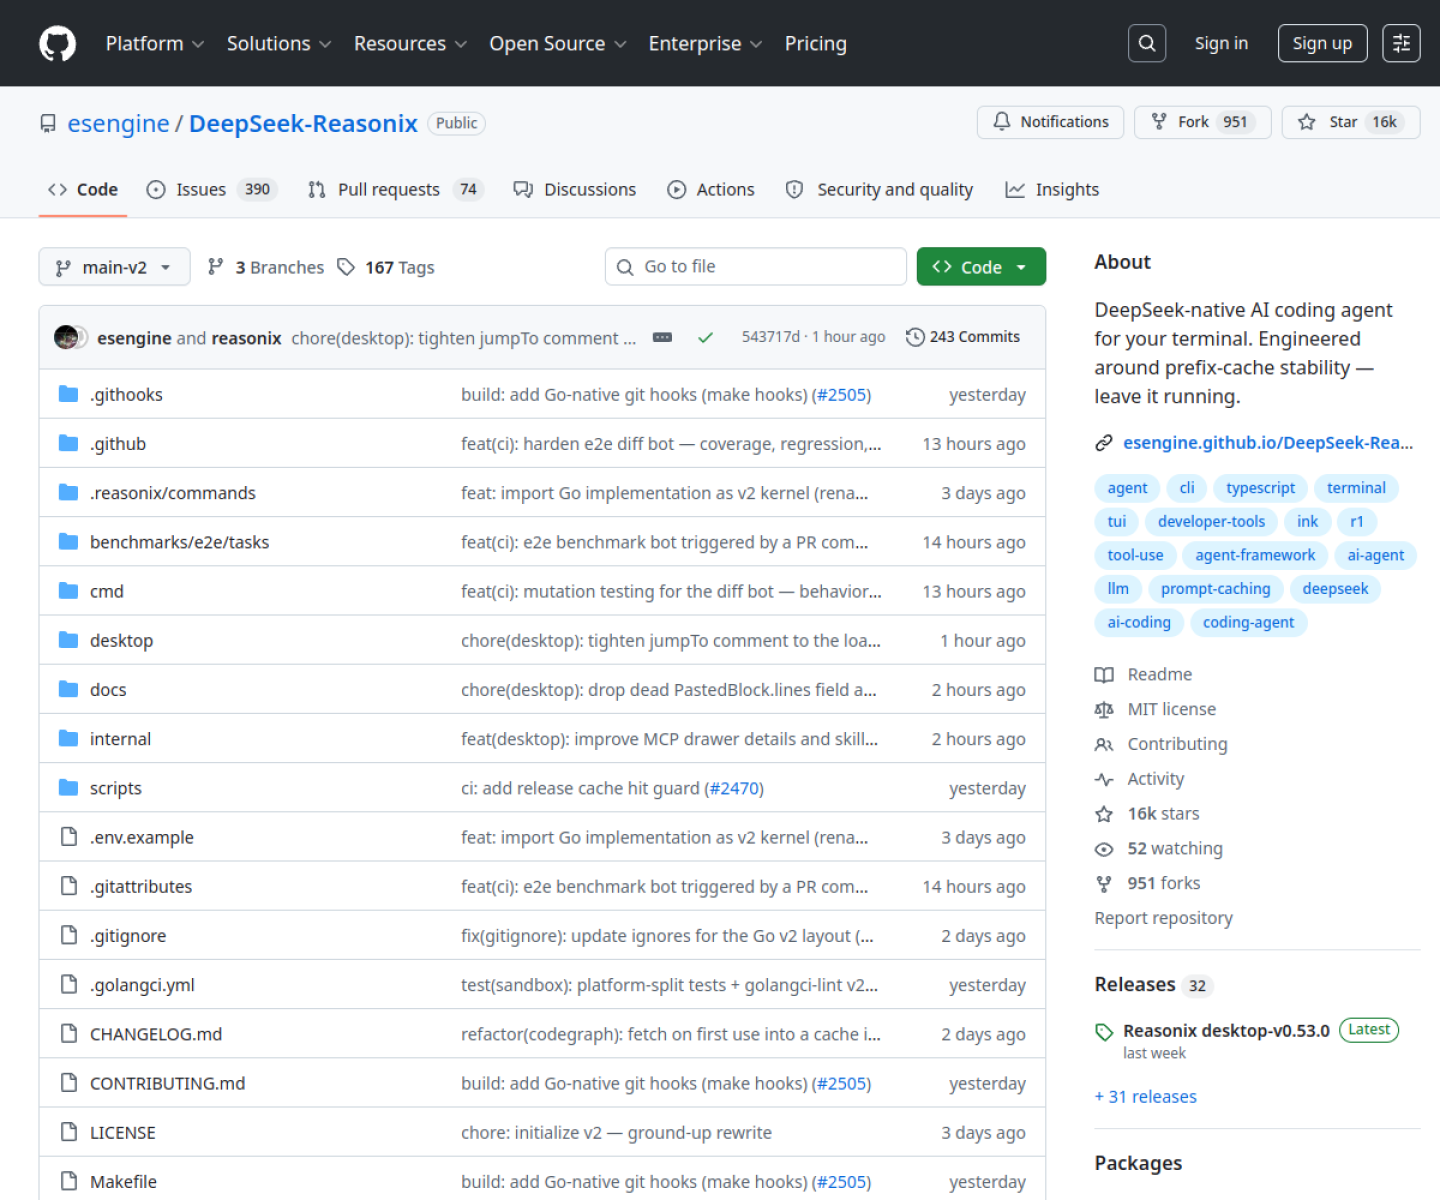Click the Contributing people icon
The image size is (1440, 1200).
tap(1104, 744)
